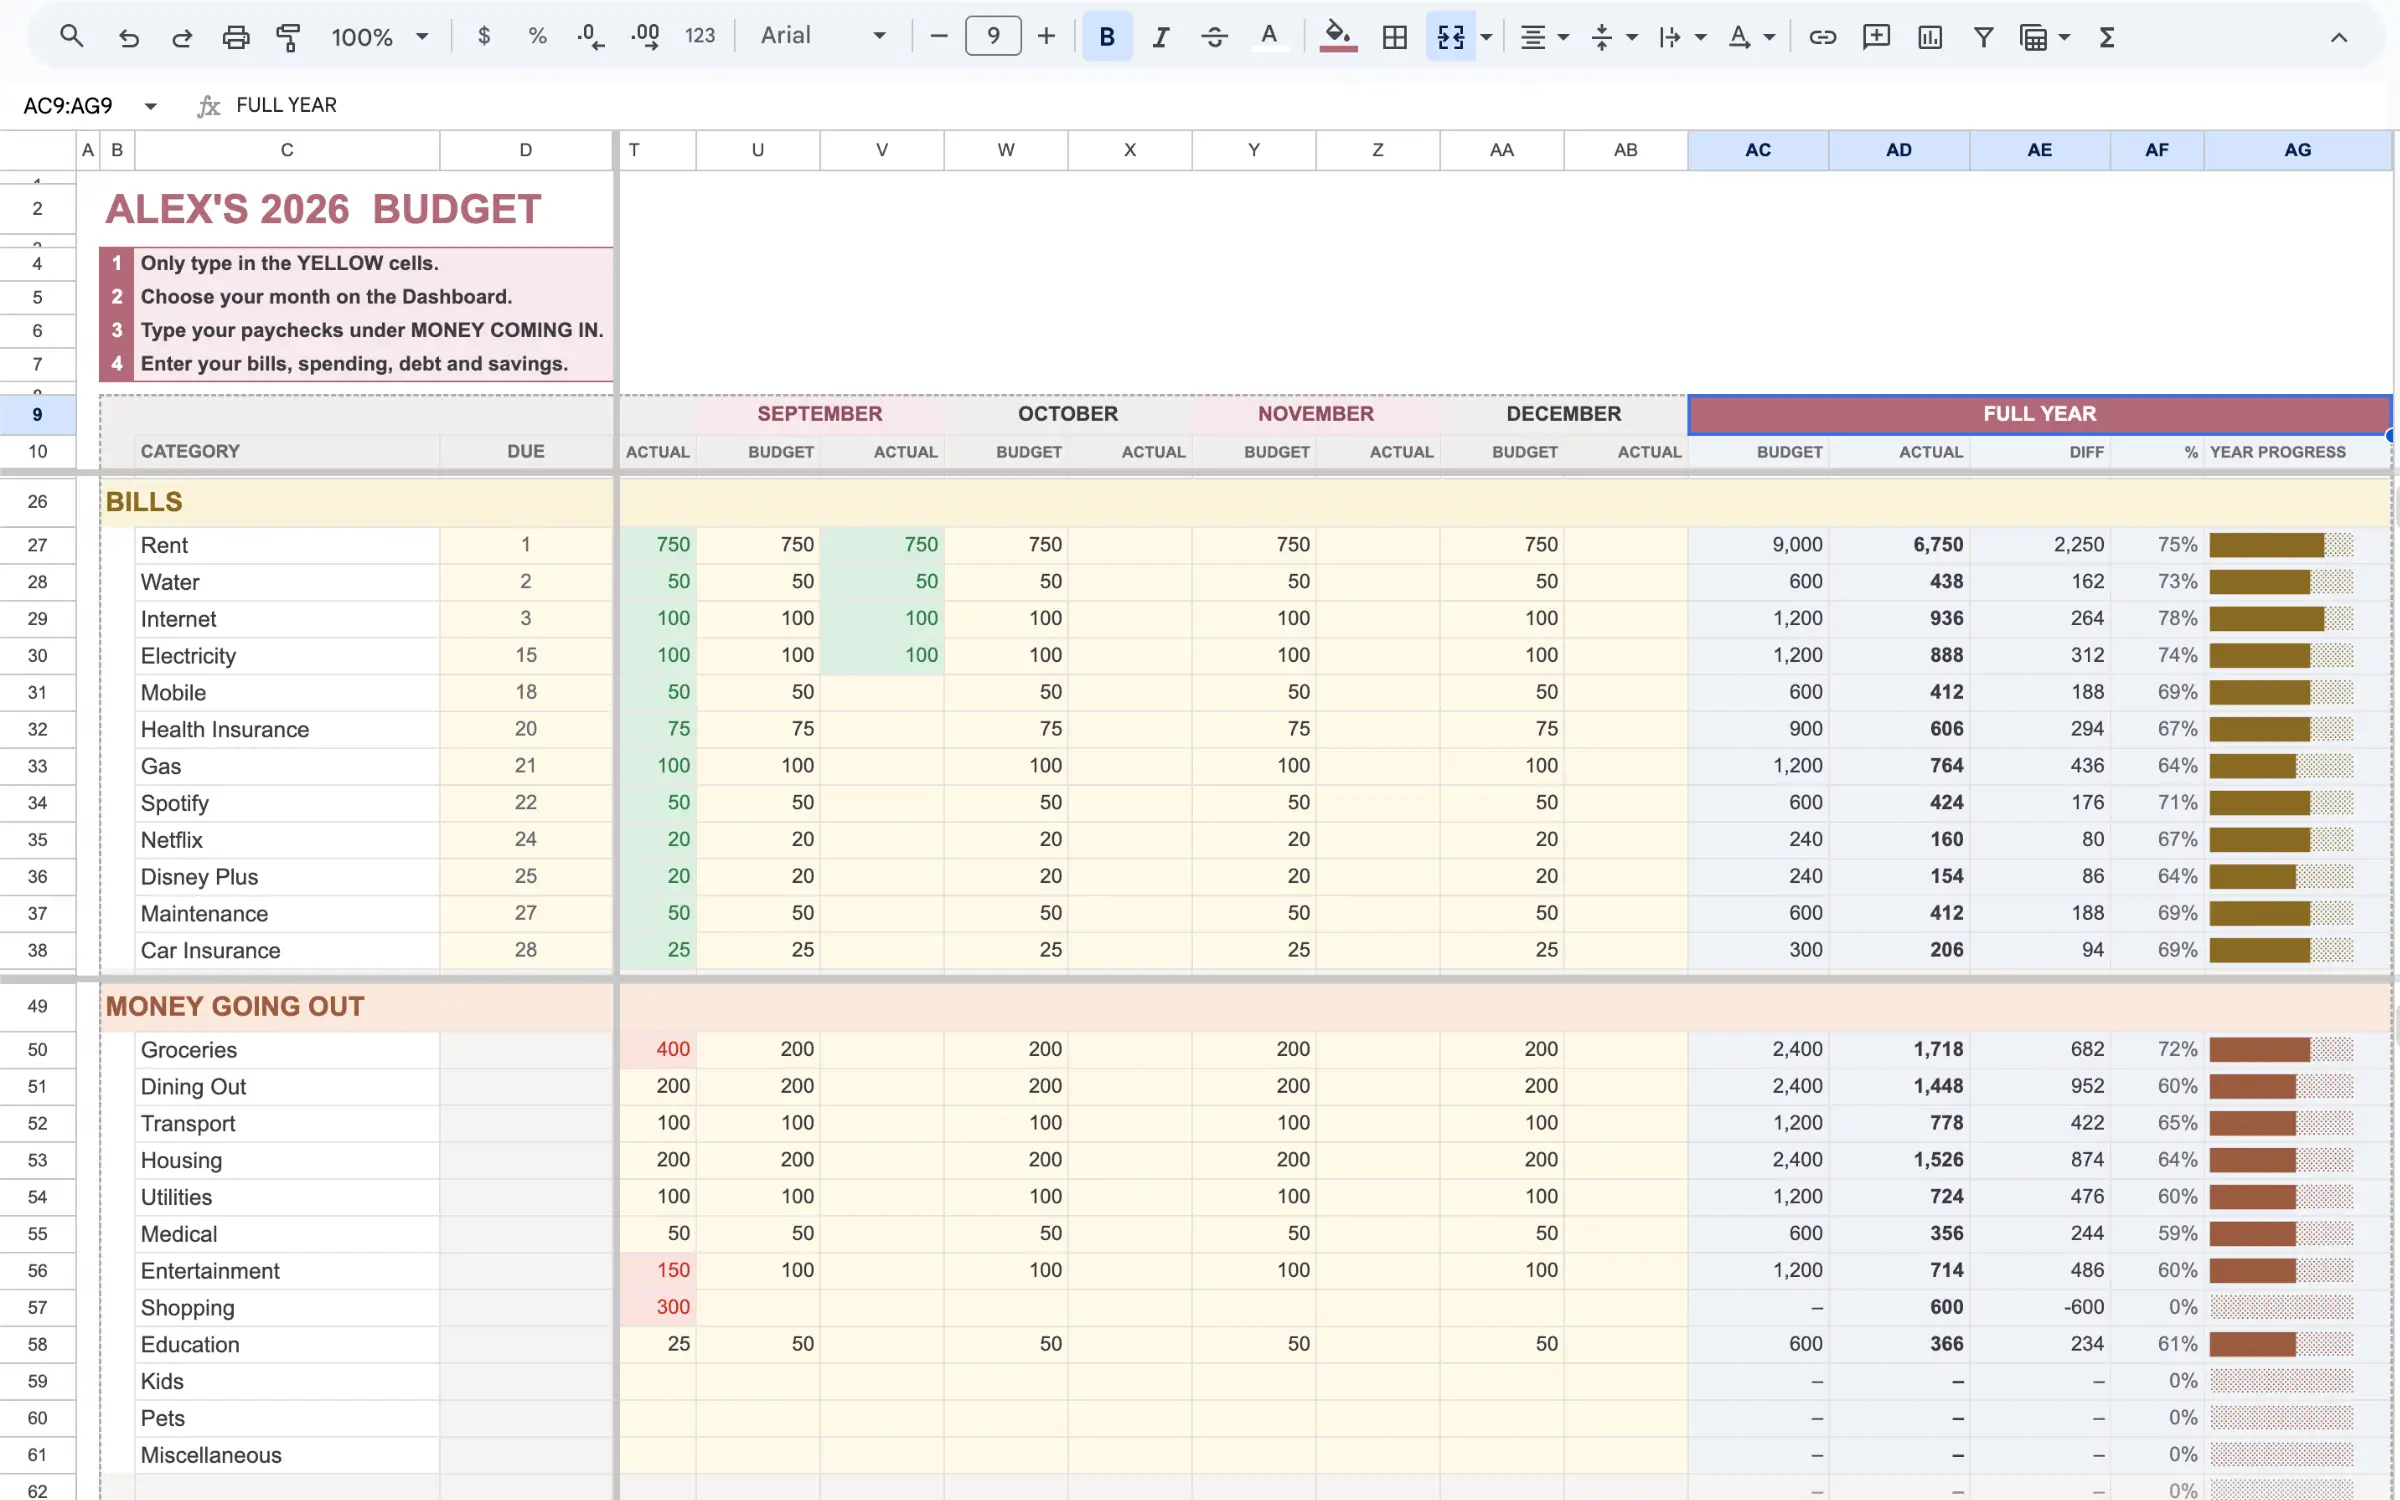This screenshot has height=1500, width=2400.
Task: Print the spreadsheet
Action: [236, 37]
